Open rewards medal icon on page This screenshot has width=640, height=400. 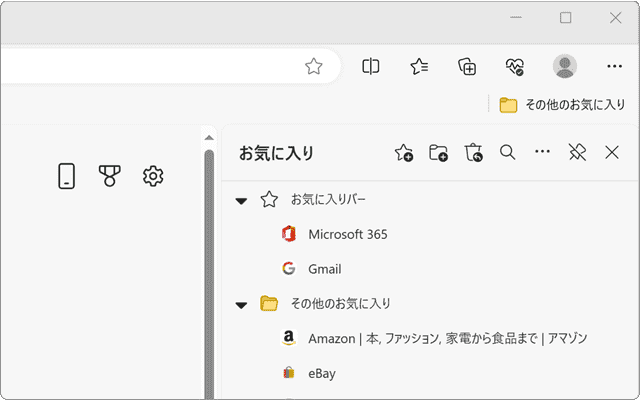click(x=110, y=176)
